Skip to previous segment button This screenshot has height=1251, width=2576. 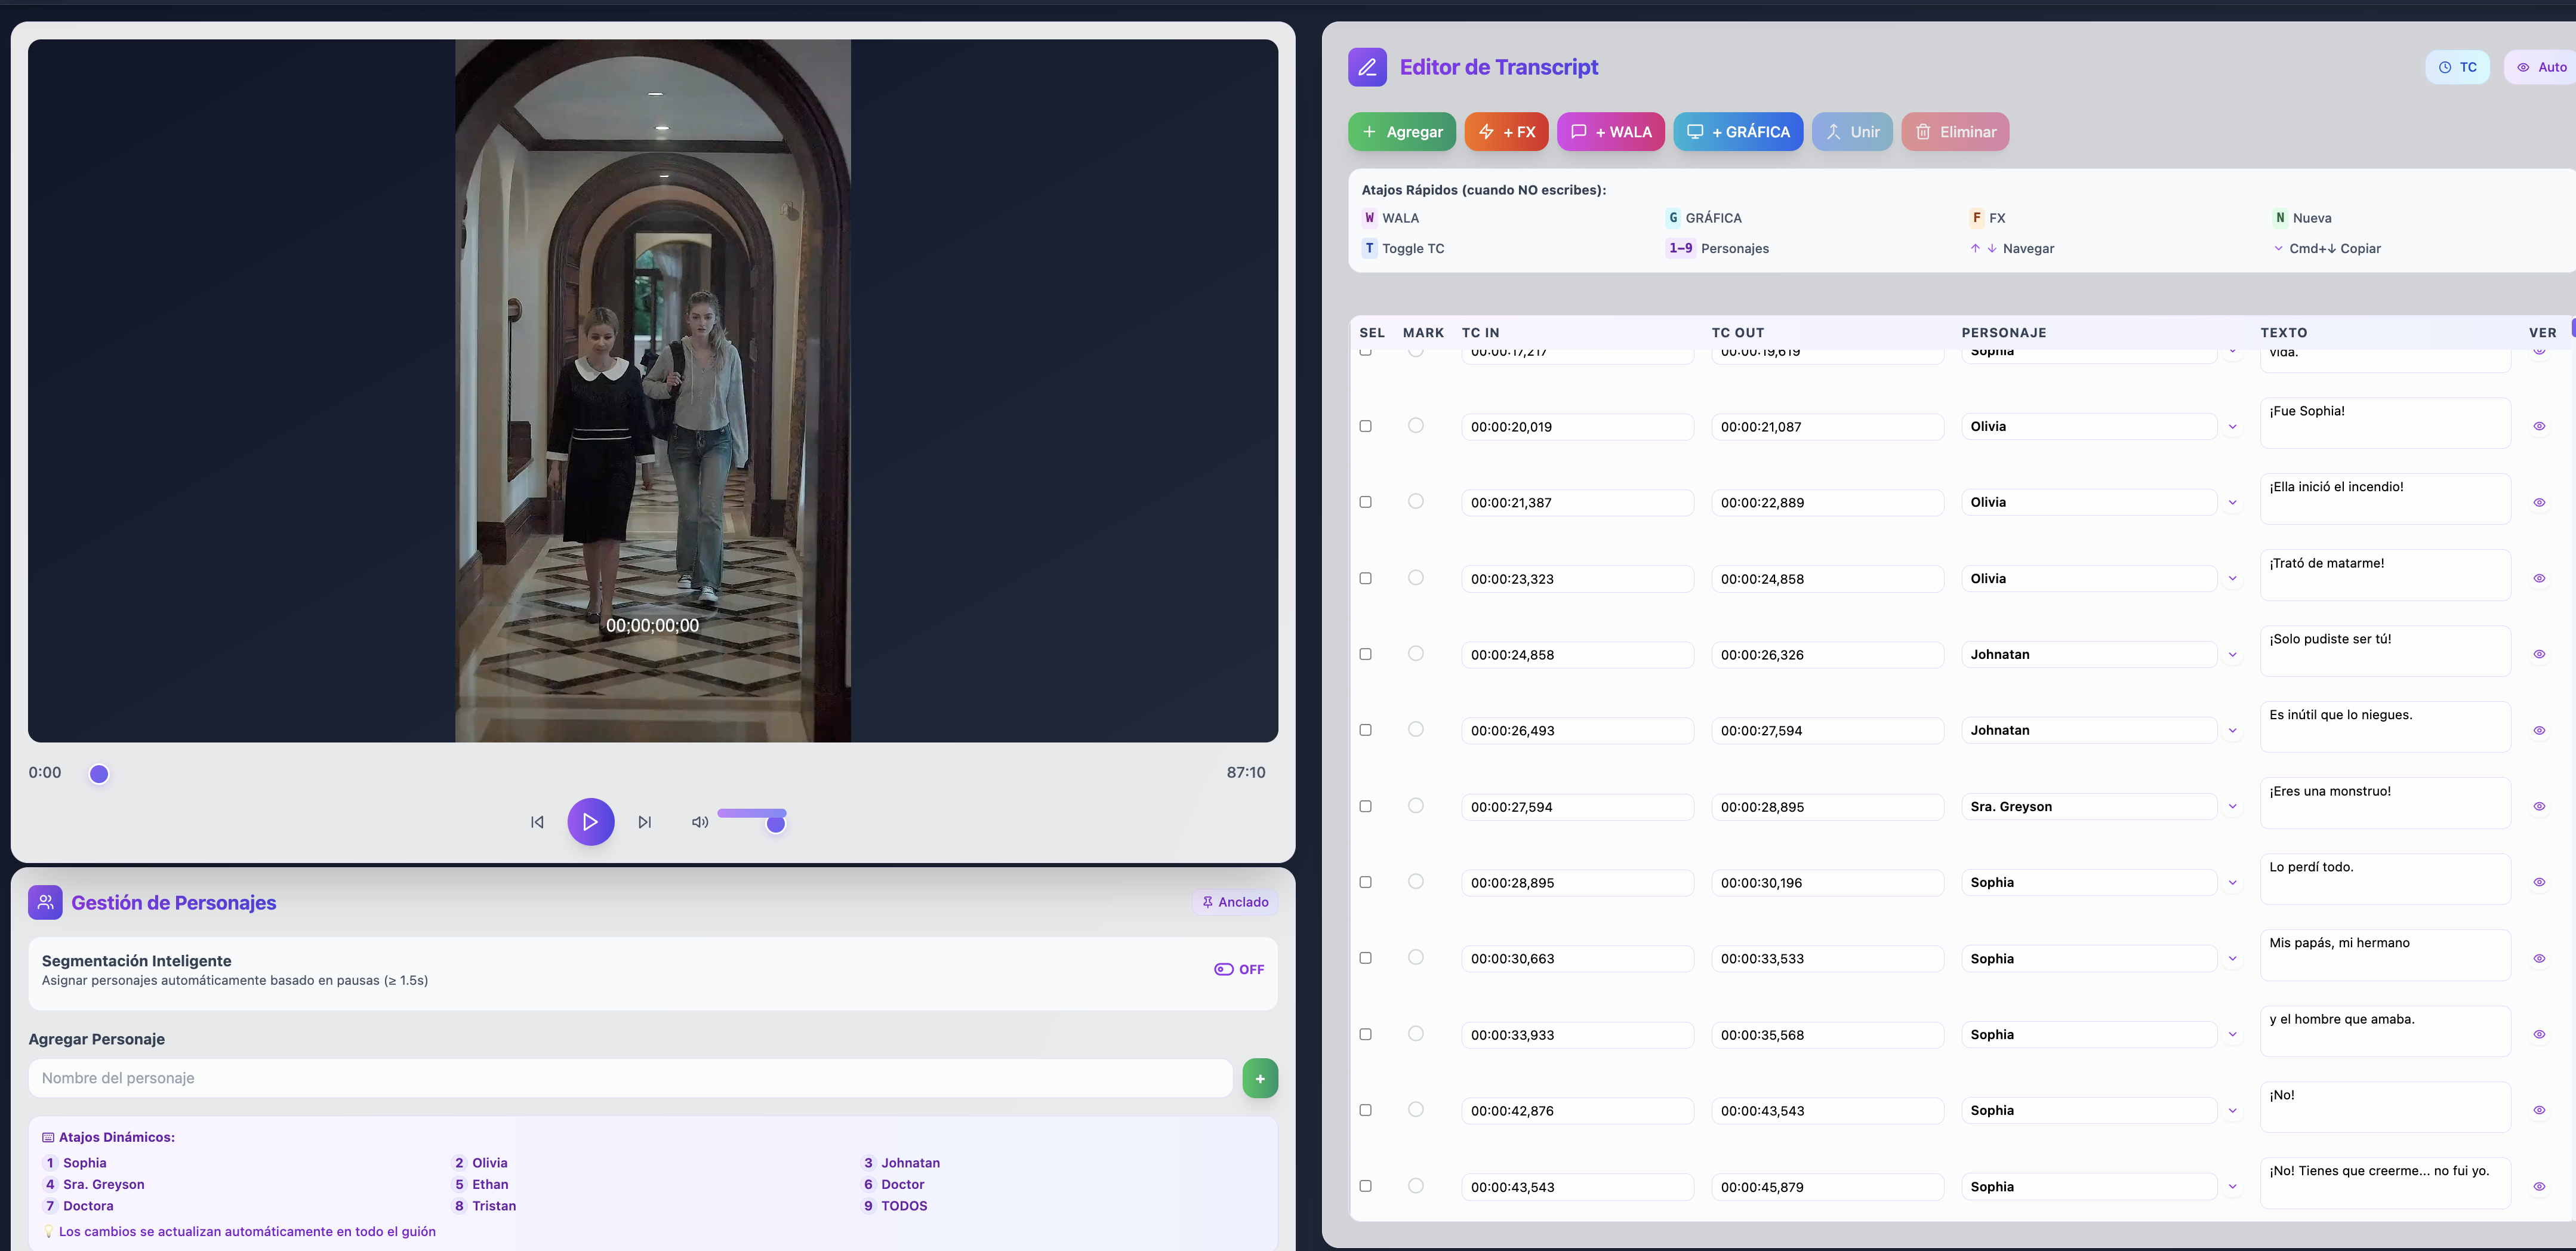[x=537, y=822]
